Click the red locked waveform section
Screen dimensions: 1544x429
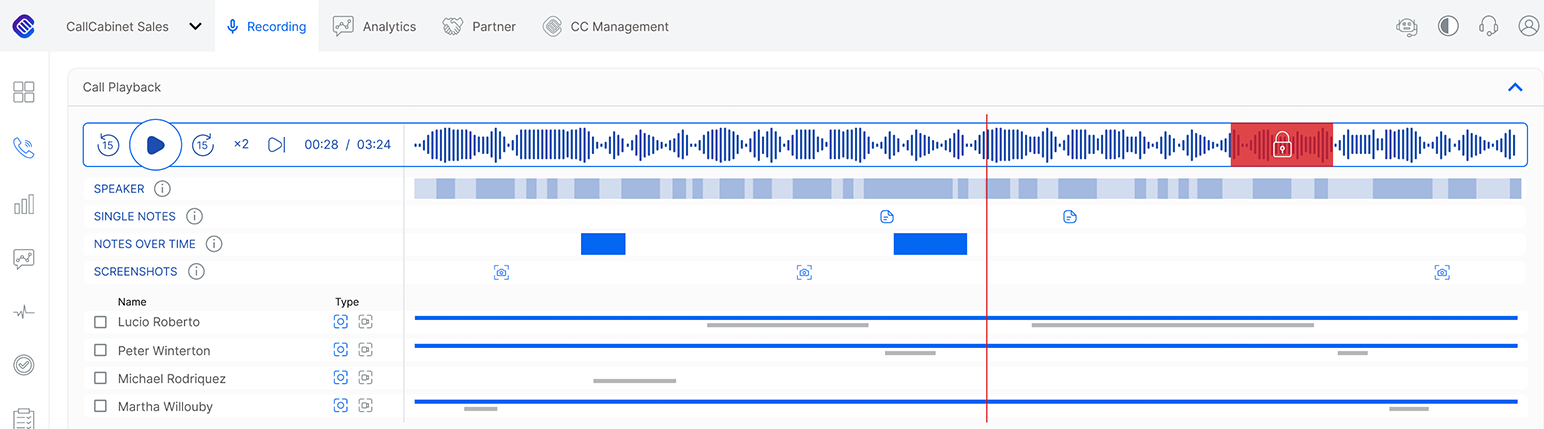(1282, 144)
